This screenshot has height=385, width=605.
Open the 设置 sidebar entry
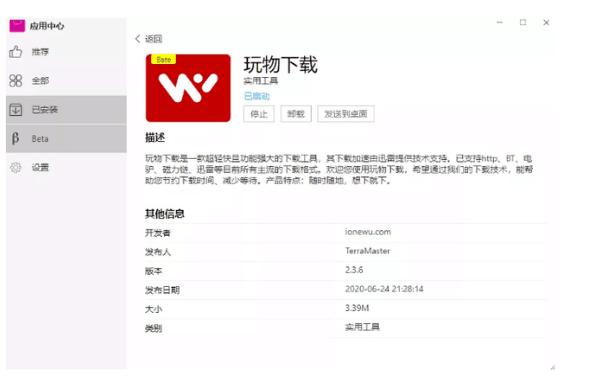[66, 167]
